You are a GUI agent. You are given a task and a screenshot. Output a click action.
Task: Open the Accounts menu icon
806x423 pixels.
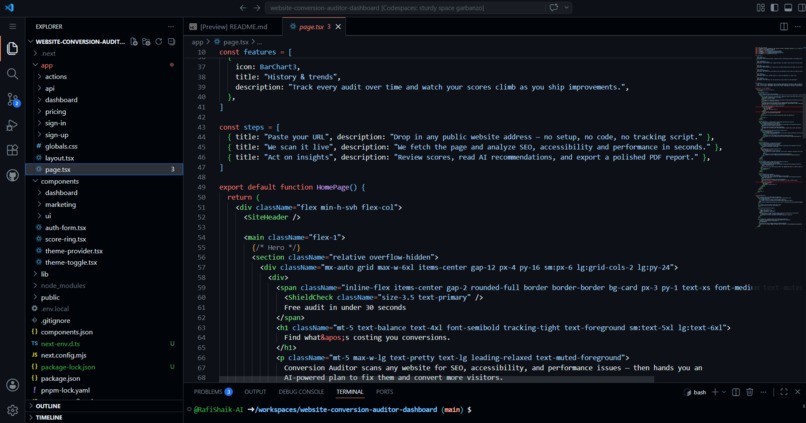12,385
